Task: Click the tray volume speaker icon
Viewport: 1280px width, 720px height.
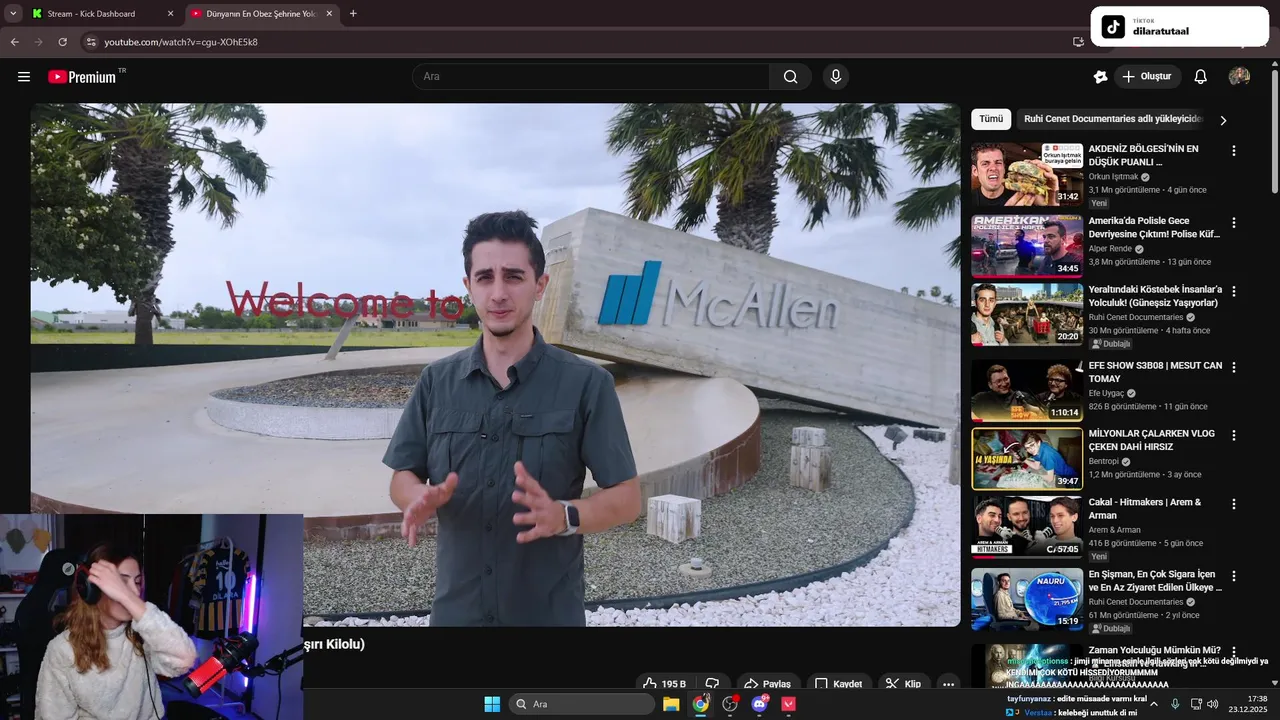Action: point(1213,704)
